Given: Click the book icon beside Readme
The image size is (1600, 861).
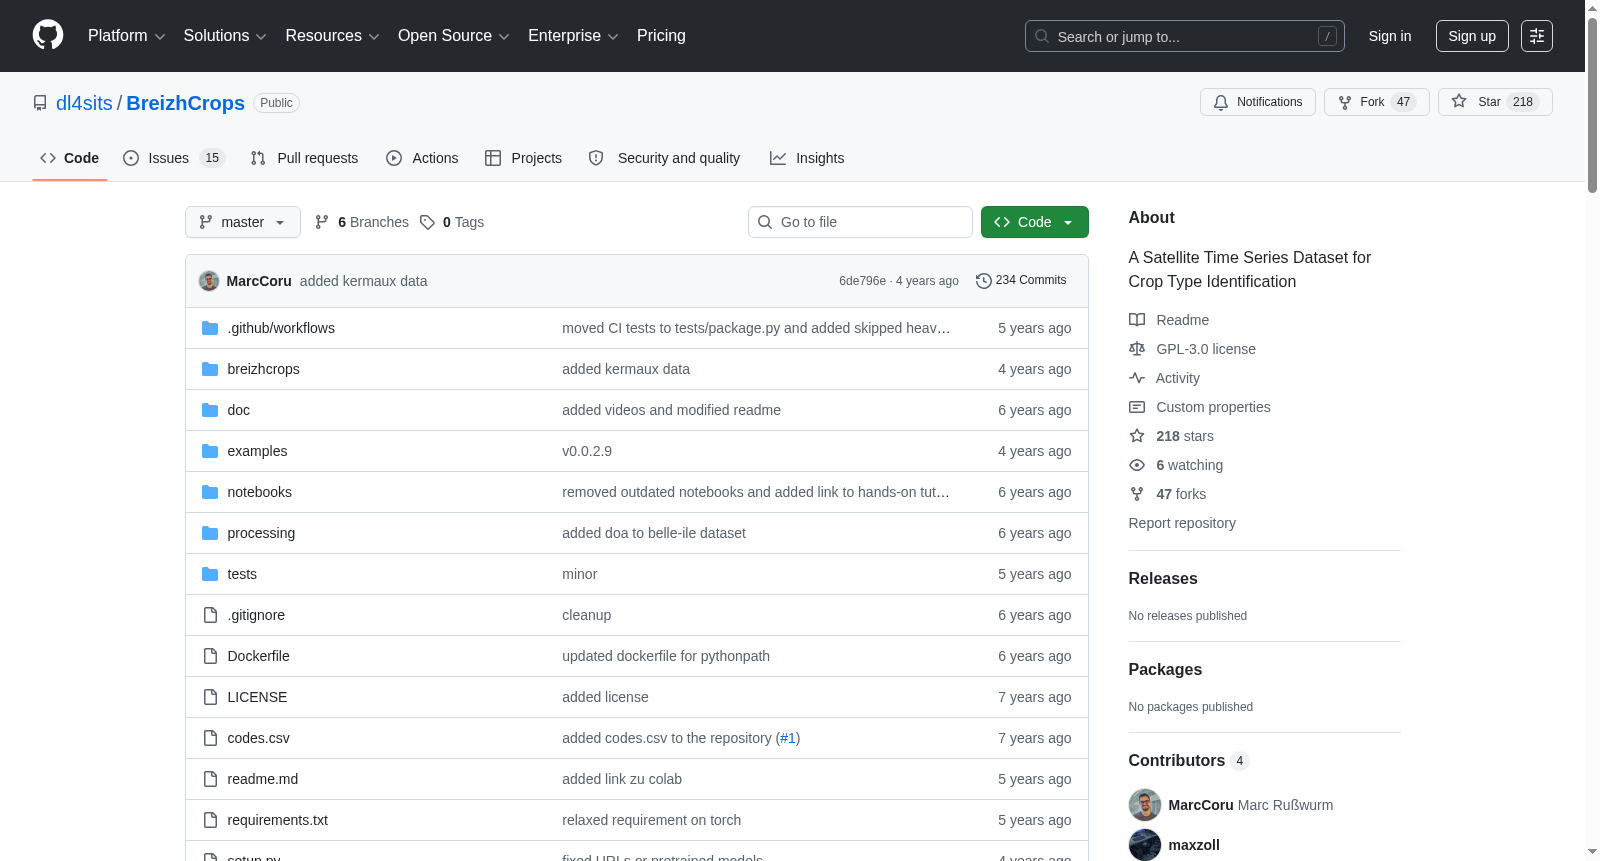Looking at the screenshot, I should (x=1137, y=320).
